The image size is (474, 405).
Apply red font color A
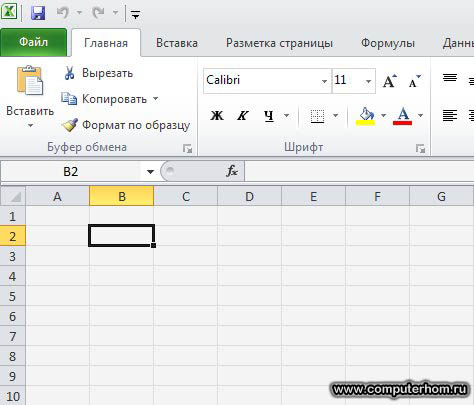403,116
